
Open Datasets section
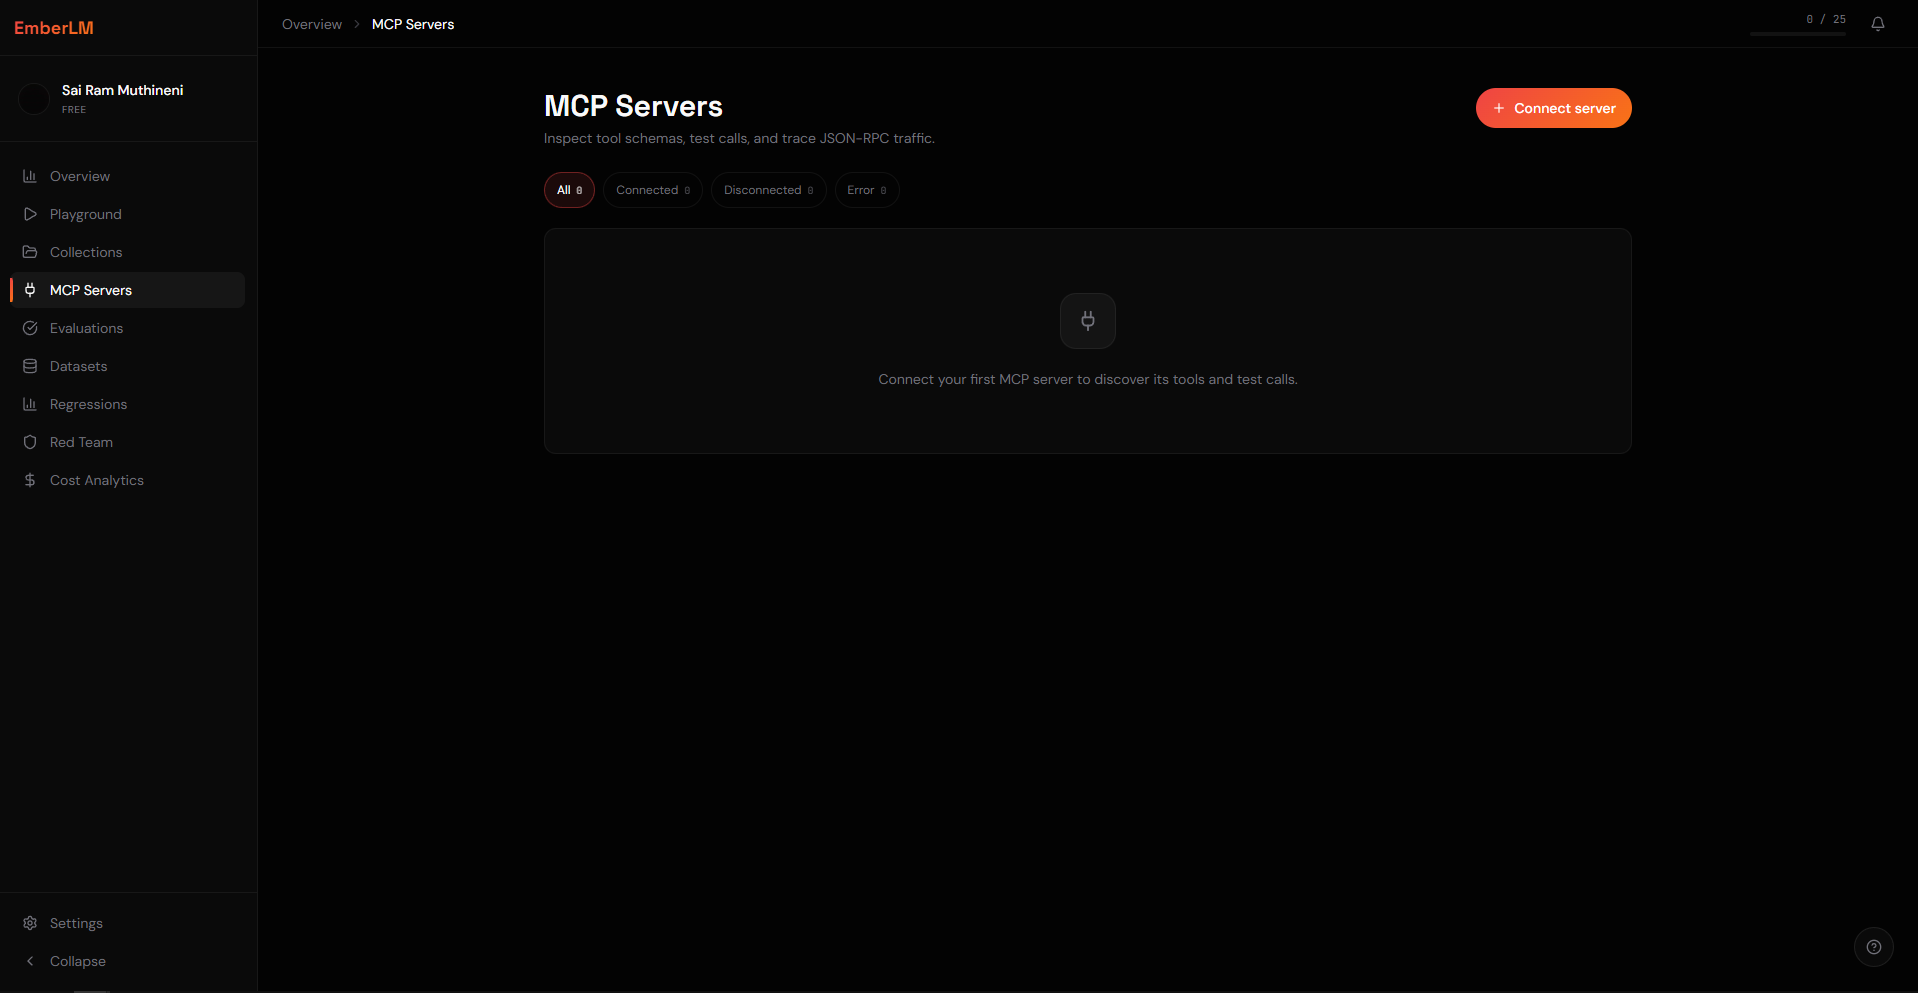[128, 366]
